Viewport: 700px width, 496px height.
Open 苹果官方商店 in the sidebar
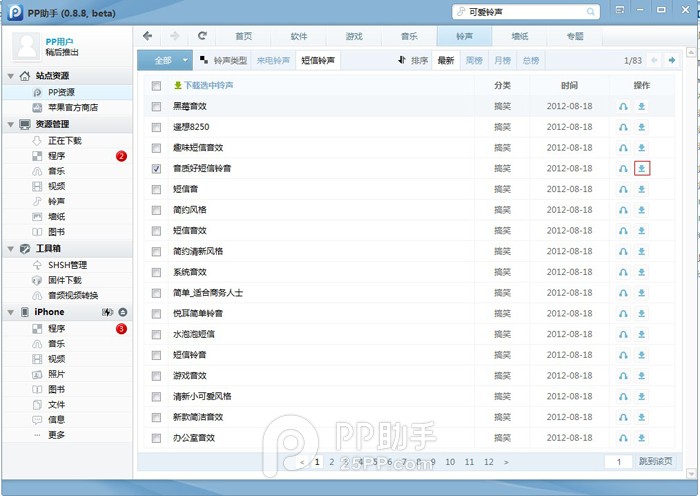73,107
